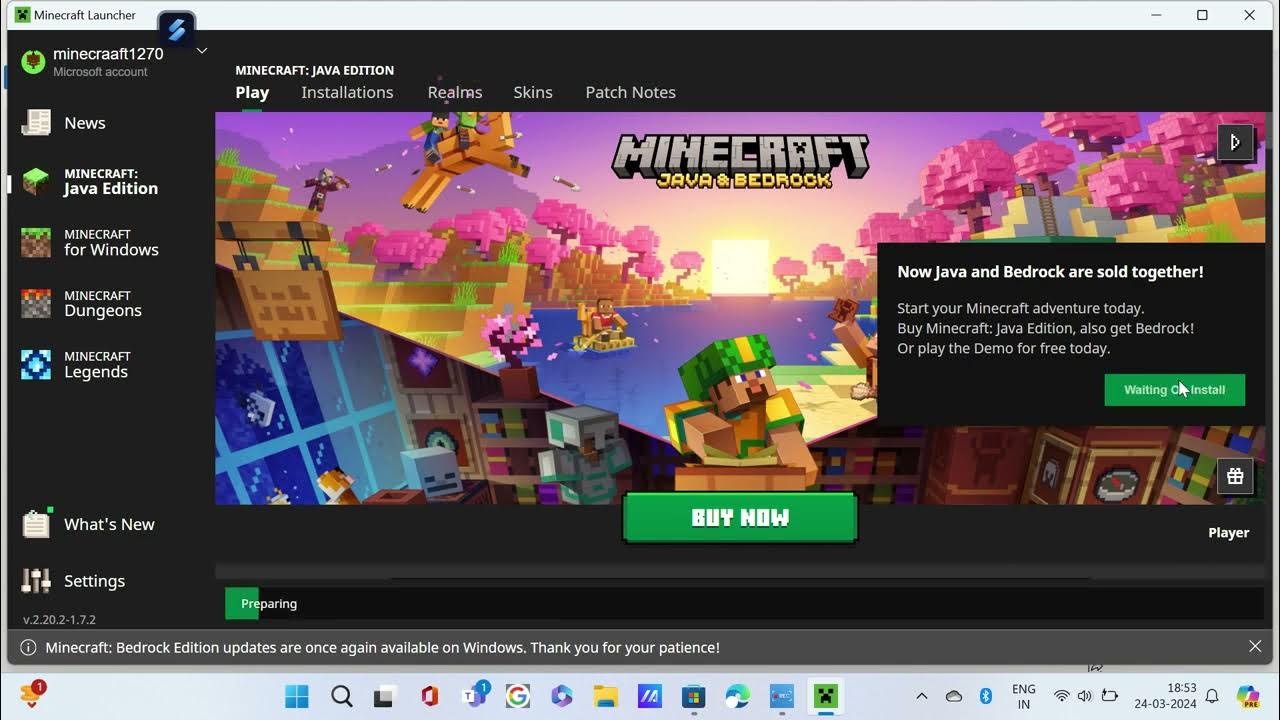Open the Patch Notes tab
The image size is (1280, 720).
click(630, 92)
